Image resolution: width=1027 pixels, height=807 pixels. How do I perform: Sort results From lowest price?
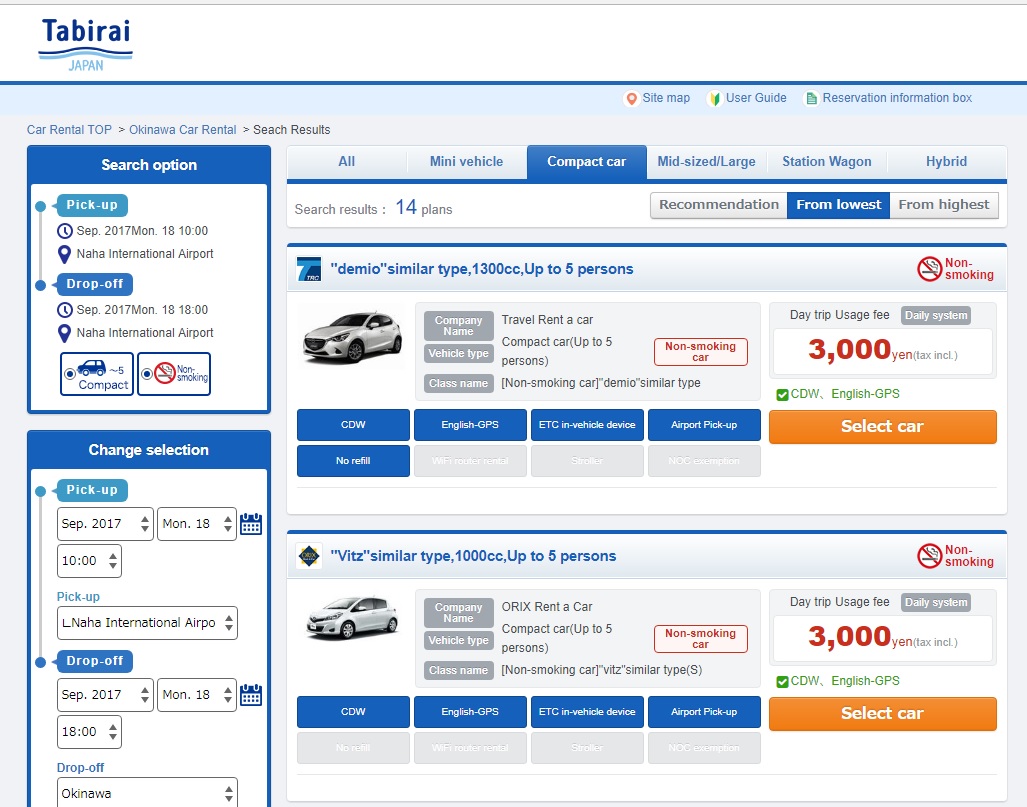[x=838, y=205]
